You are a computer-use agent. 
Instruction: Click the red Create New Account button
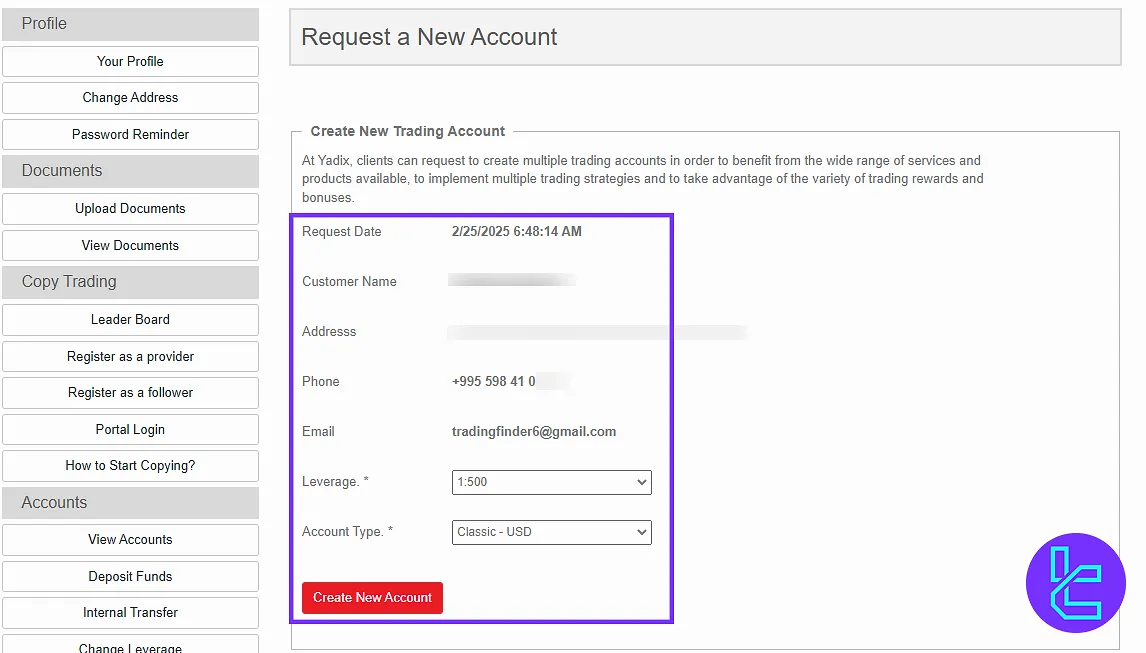point(372,597)
